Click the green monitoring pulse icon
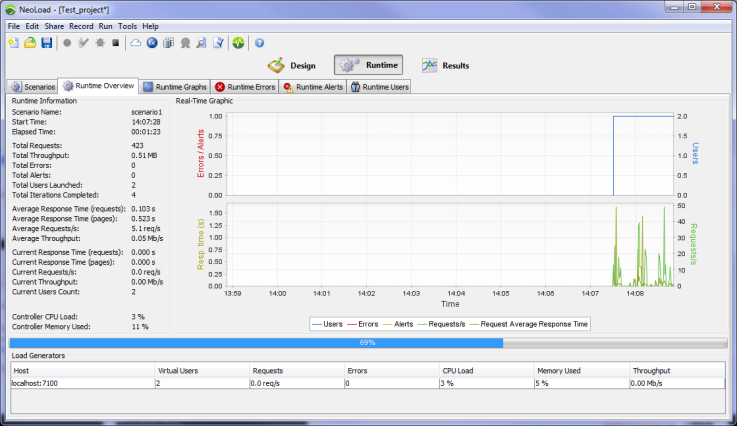This screenshot has width=737, height=426. (237, 43)
